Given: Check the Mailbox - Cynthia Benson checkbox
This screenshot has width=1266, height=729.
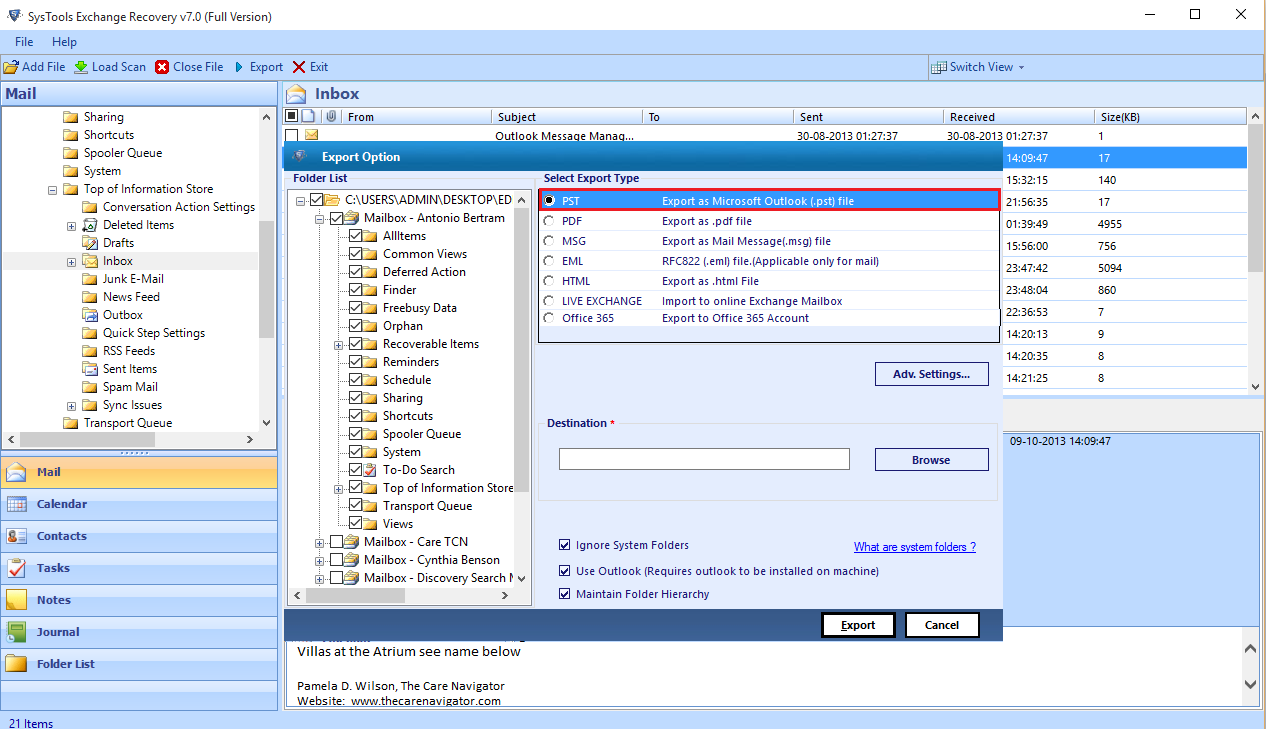Looking at the screenshot, I should [336, 560].
